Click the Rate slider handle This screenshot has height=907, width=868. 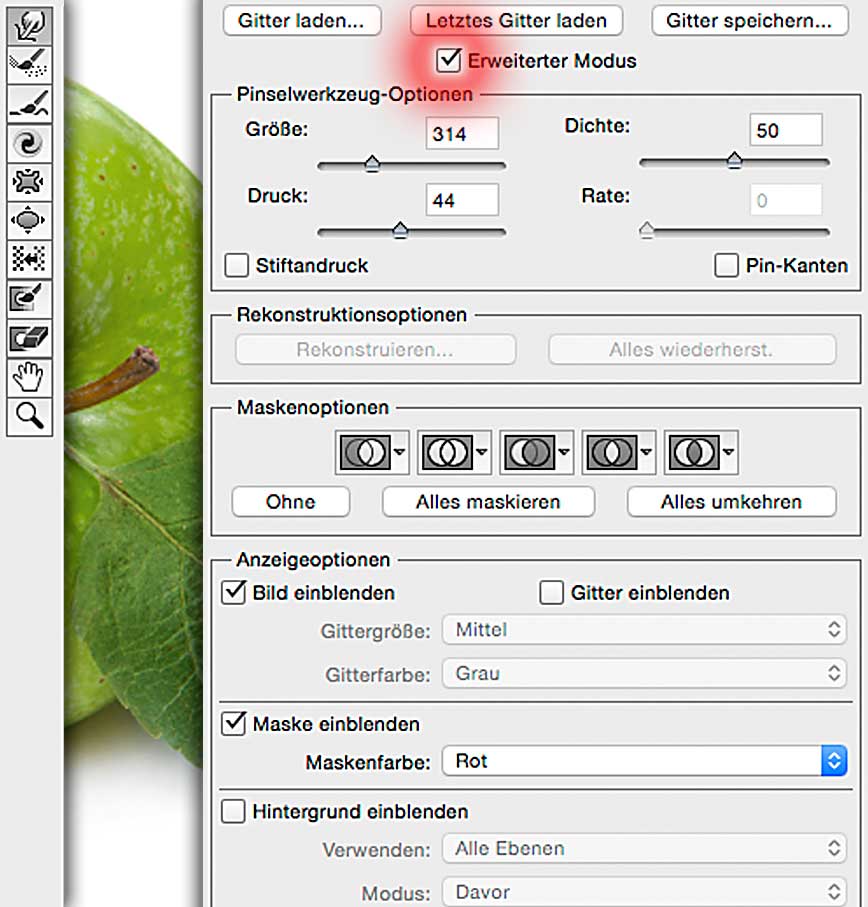(647, 230)
